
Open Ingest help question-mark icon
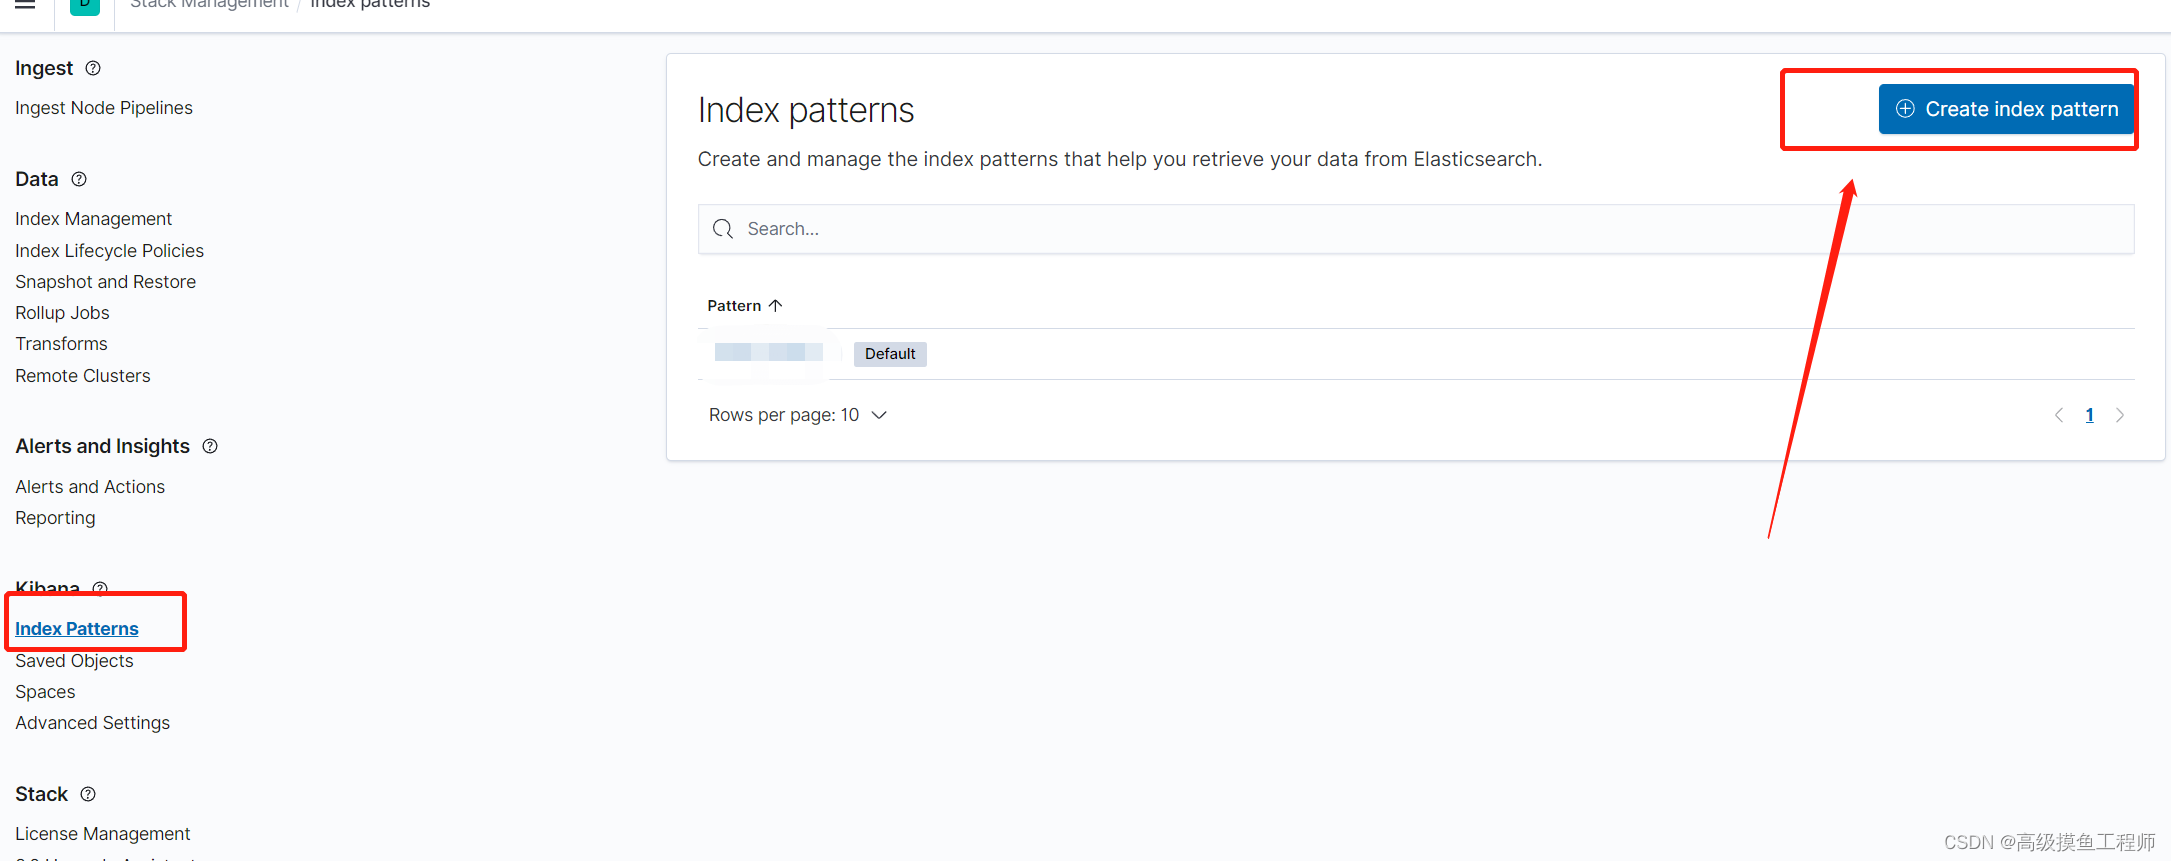pyautogui.click(x=93, y=68)
